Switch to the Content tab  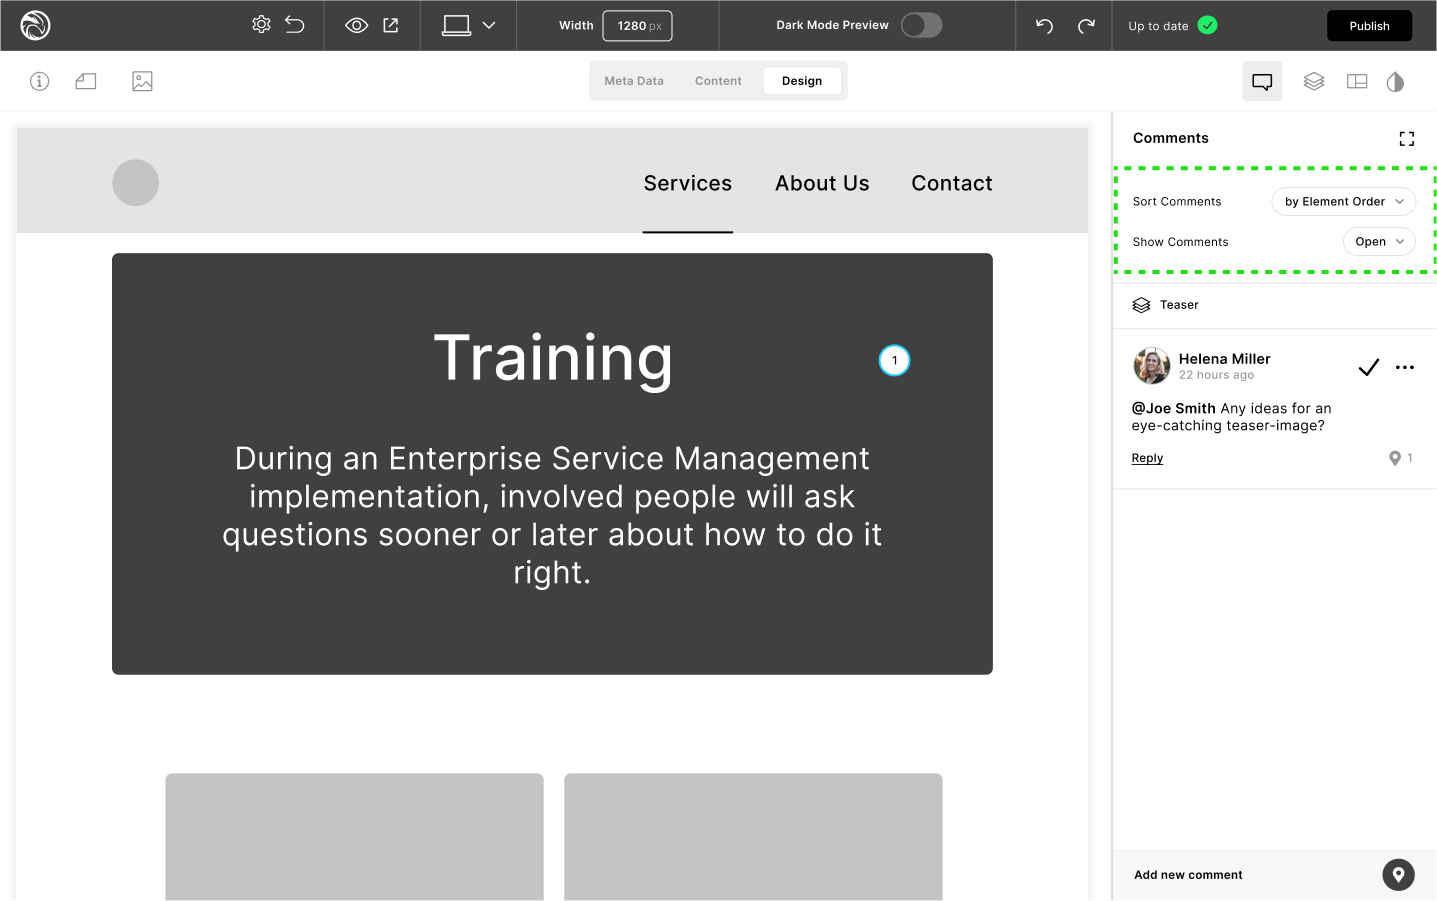click(x=718, y=81)
